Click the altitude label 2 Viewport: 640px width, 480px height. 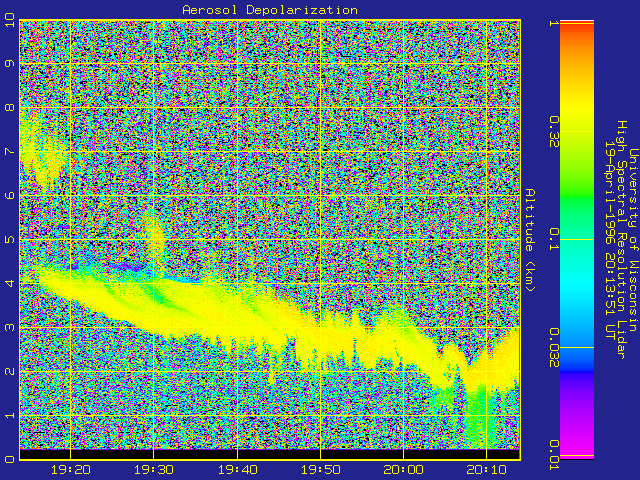pos(9,371)
